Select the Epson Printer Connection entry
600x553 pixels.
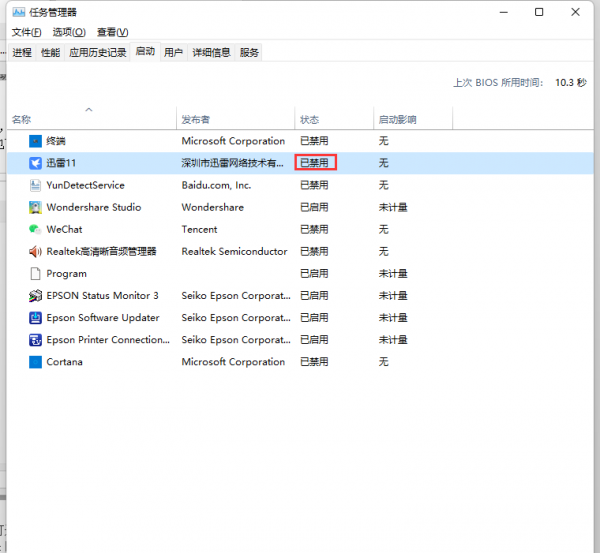pos(108,340)
